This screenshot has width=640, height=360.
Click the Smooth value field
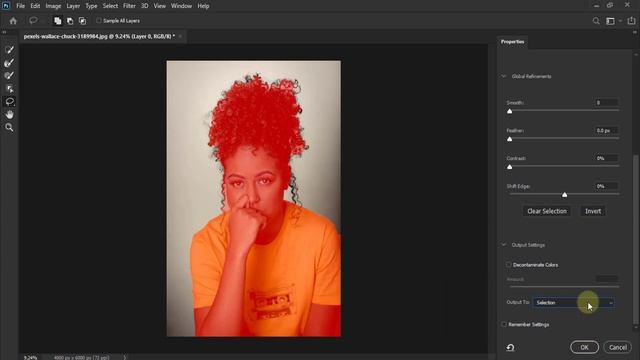pyautogui.click(x=607, y=102)
